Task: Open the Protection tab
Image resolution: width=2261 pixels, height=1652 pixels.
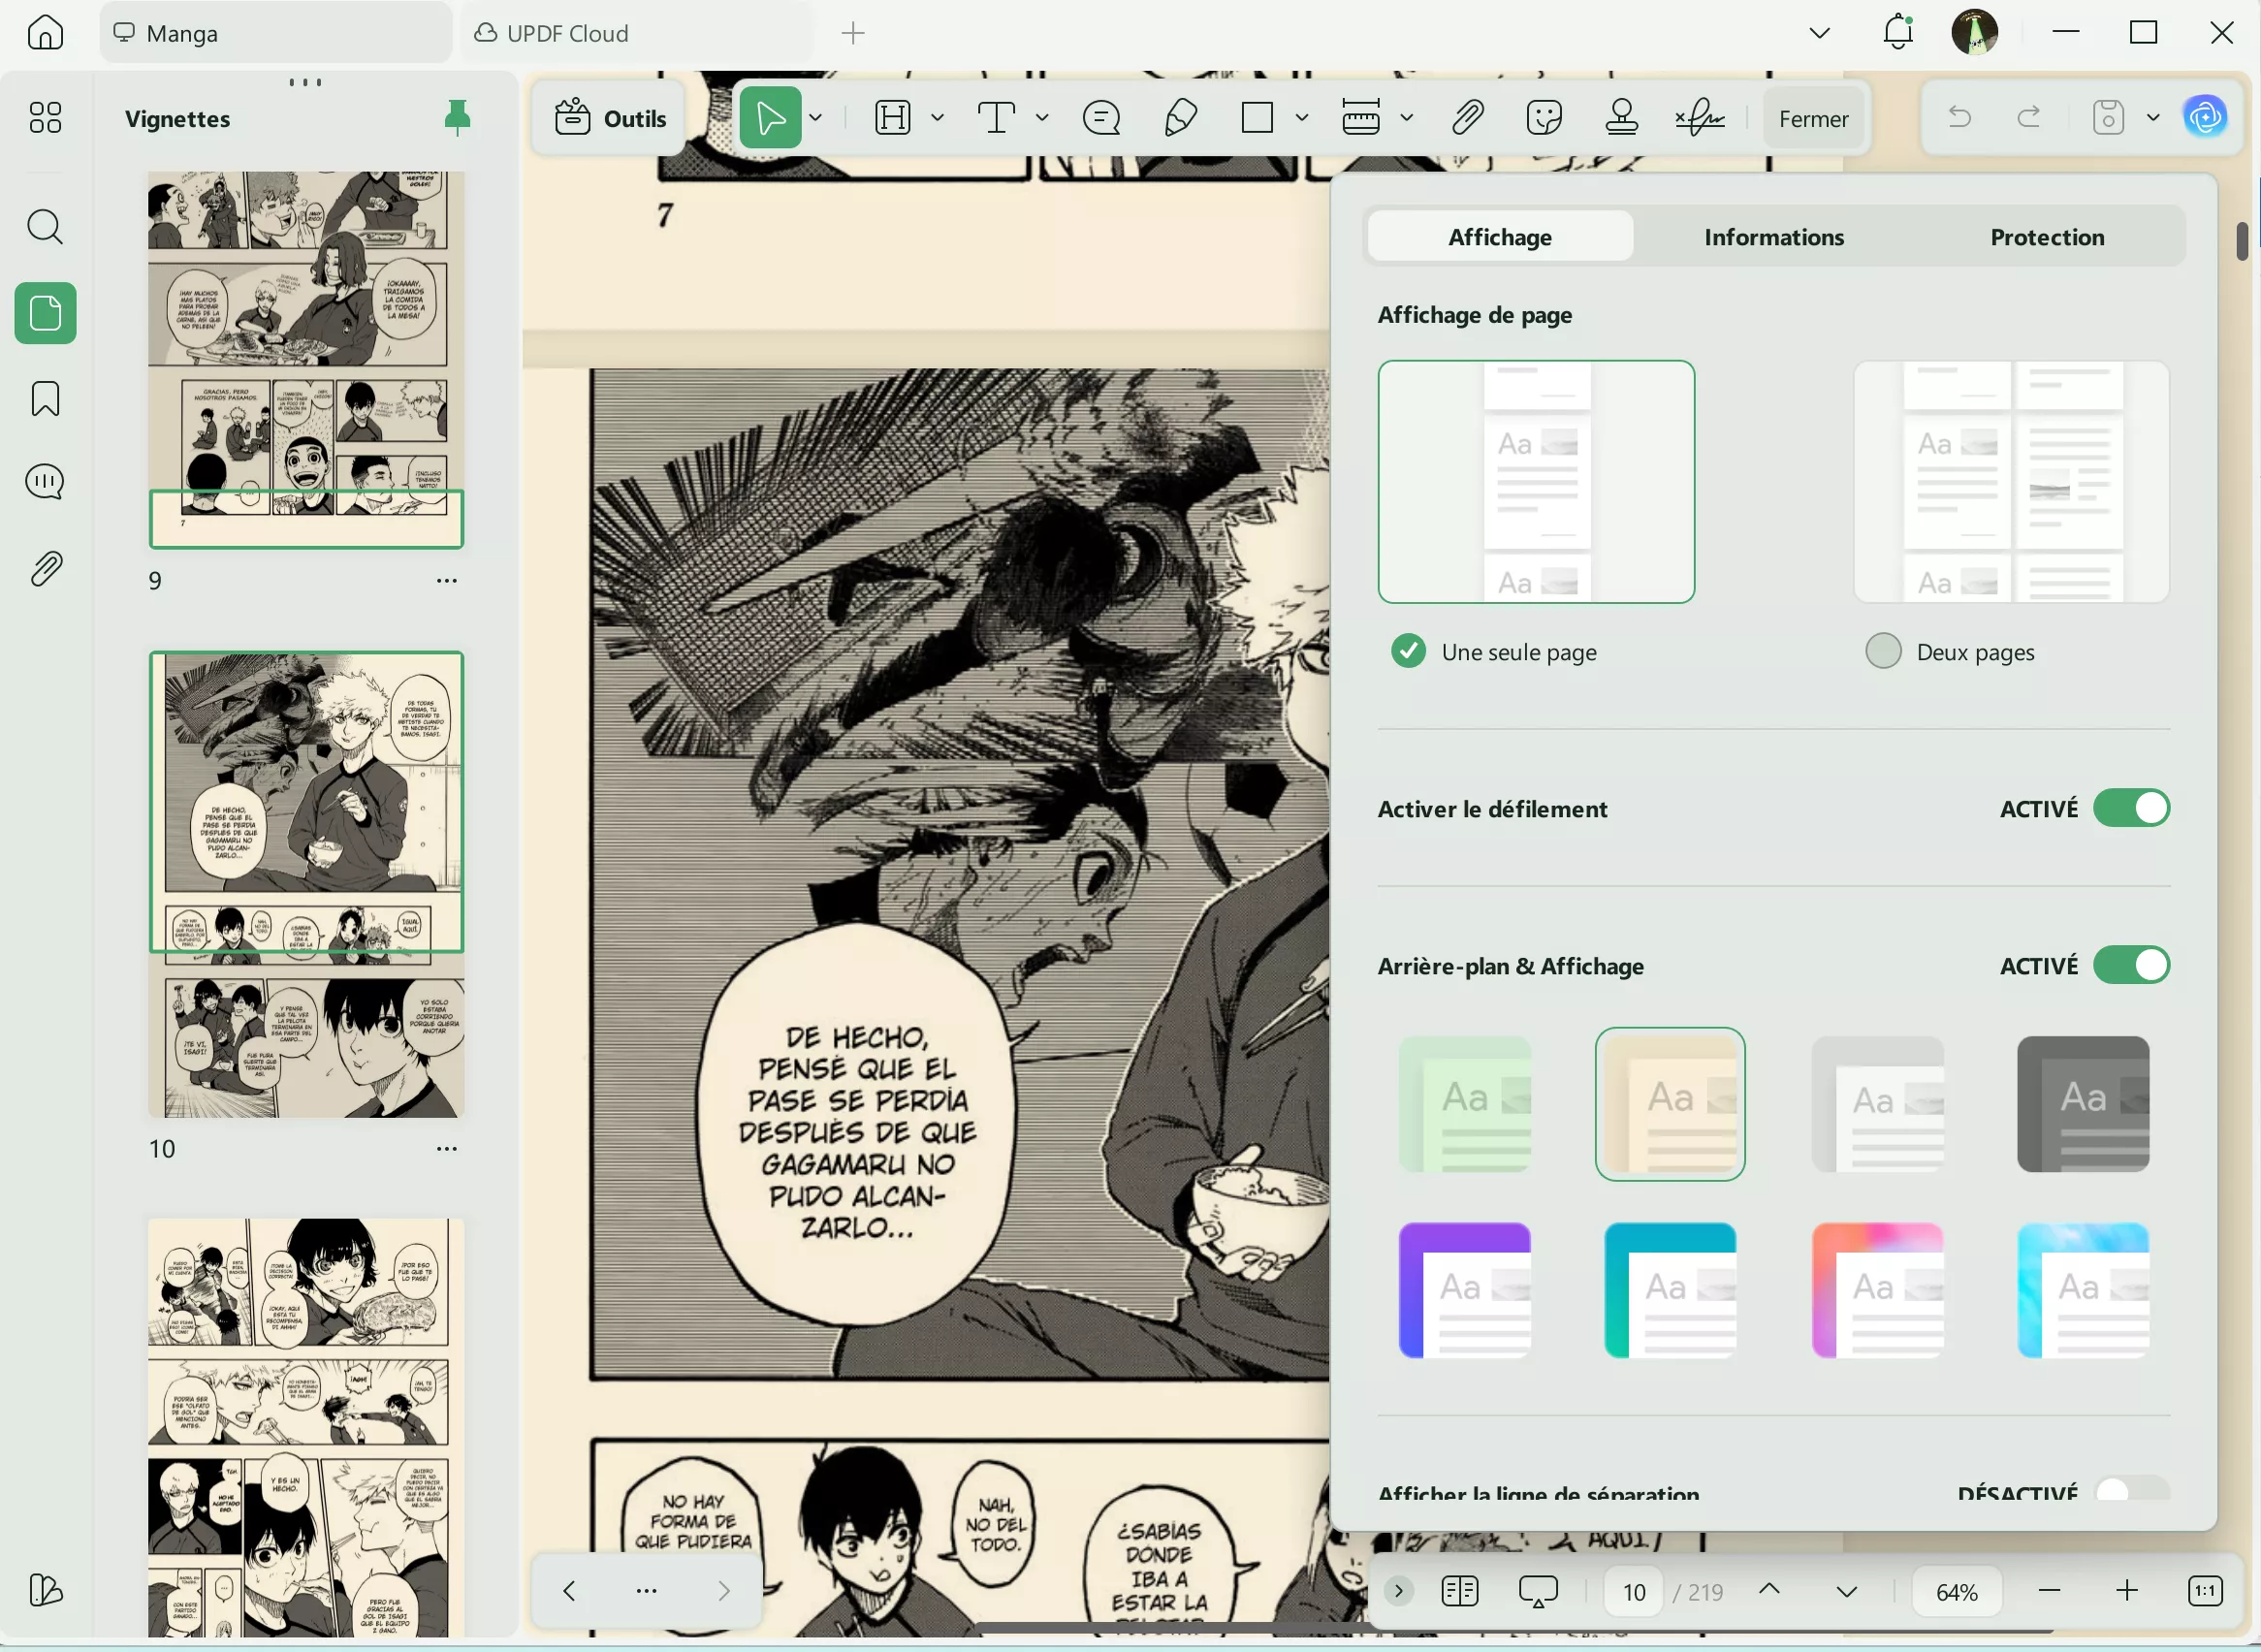Action: 2046,237
